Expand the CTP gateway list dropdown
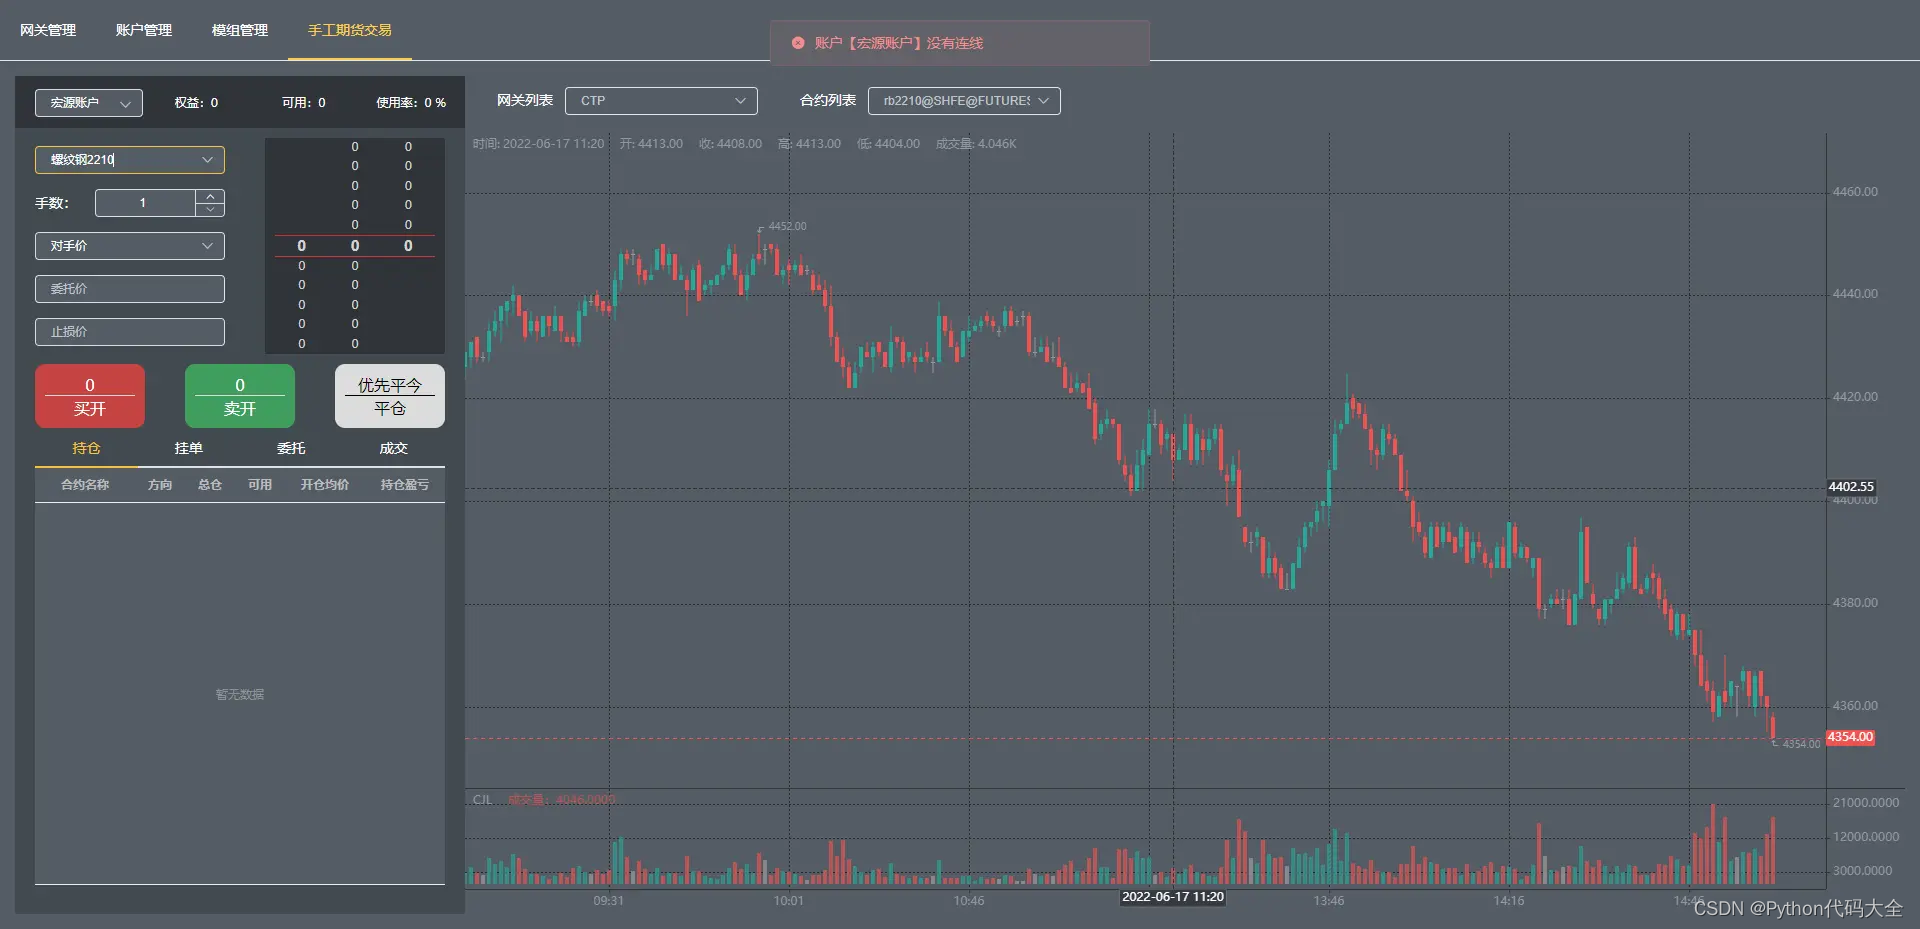The image size is (1920, 929). tap(661, 101)
